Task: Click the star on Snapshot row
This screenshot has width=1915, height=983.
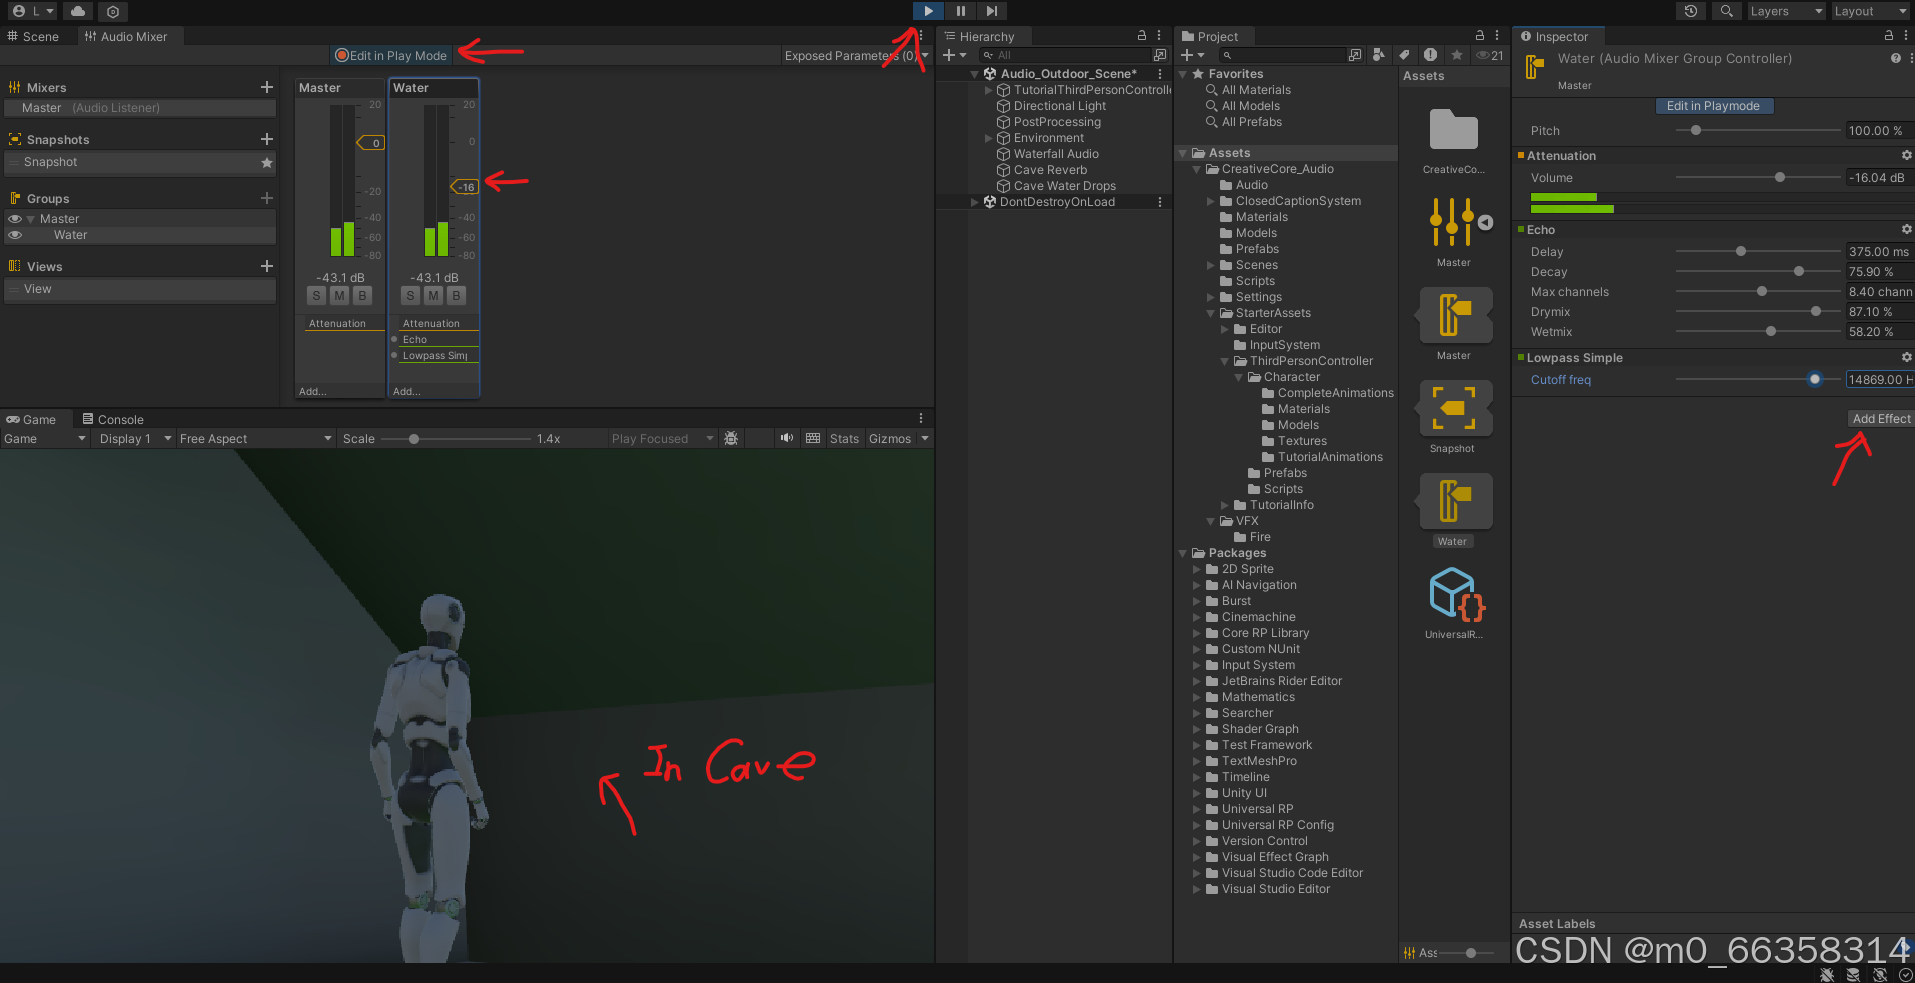Action: click(x=266, y=162)
